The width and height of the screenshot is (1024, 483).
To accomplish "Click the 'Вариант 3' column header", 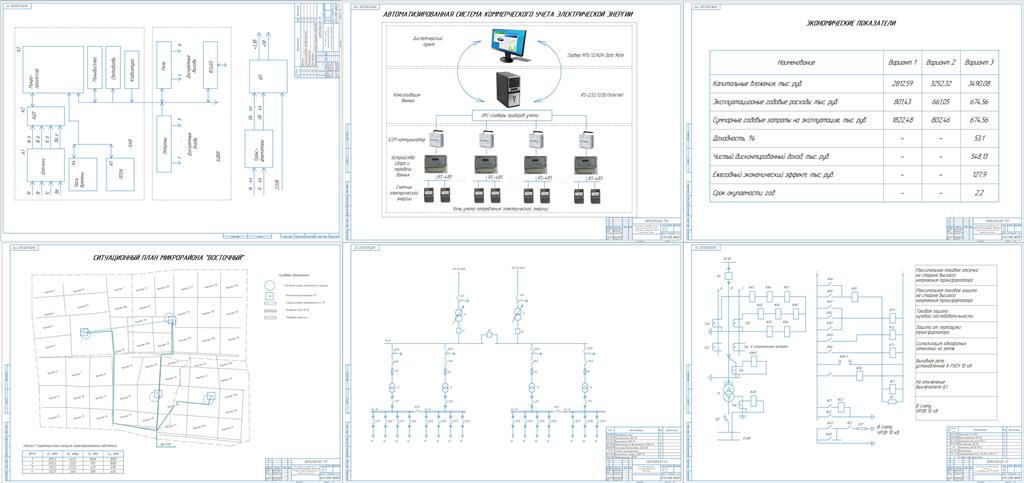I will click(980, 62).
